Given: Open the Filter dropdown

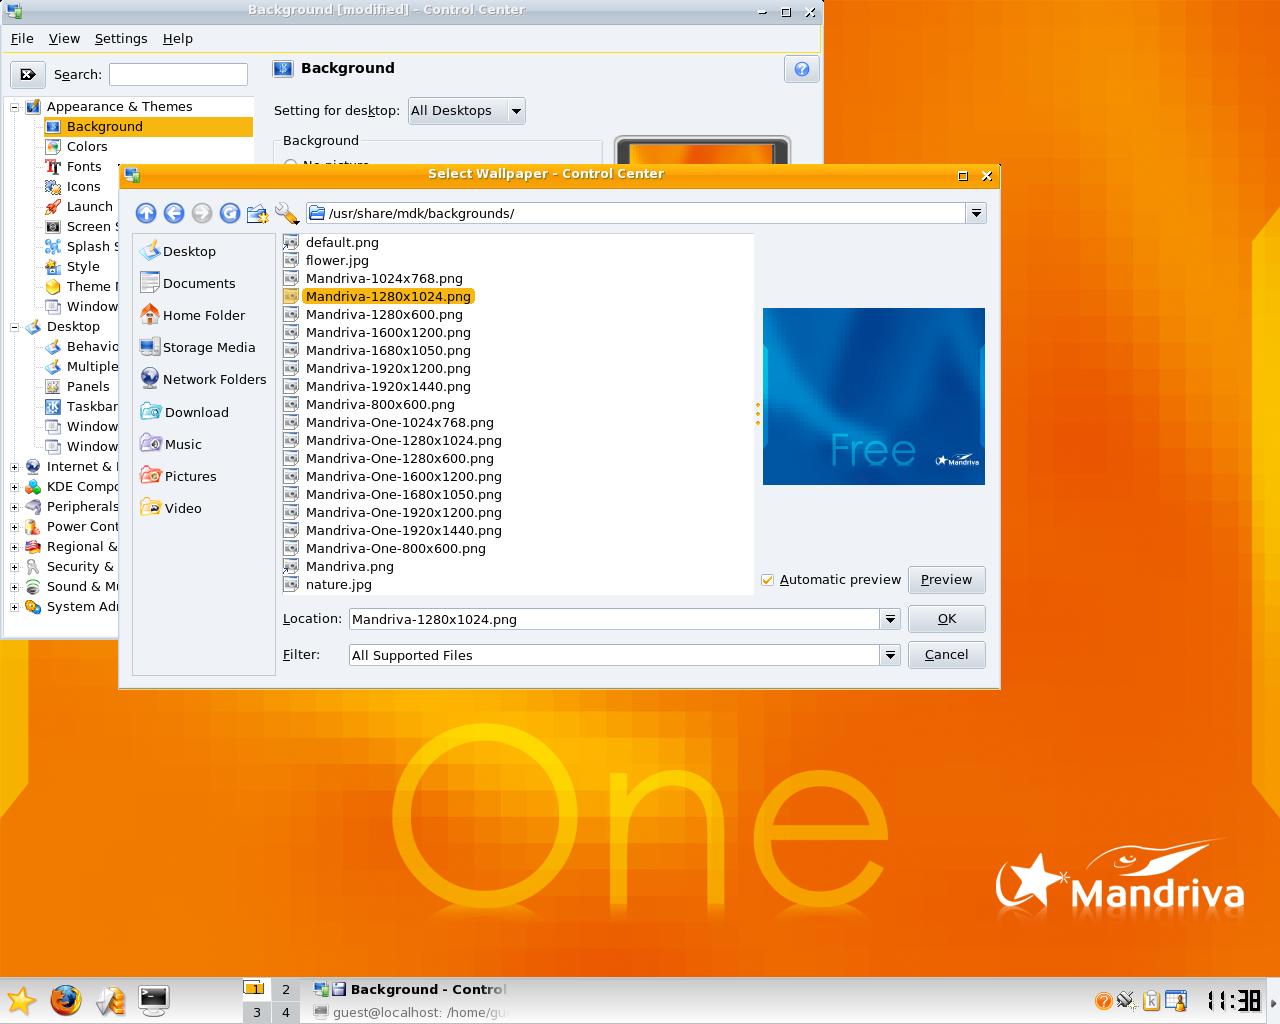Looking at the screenshot, I should (890, 655).
